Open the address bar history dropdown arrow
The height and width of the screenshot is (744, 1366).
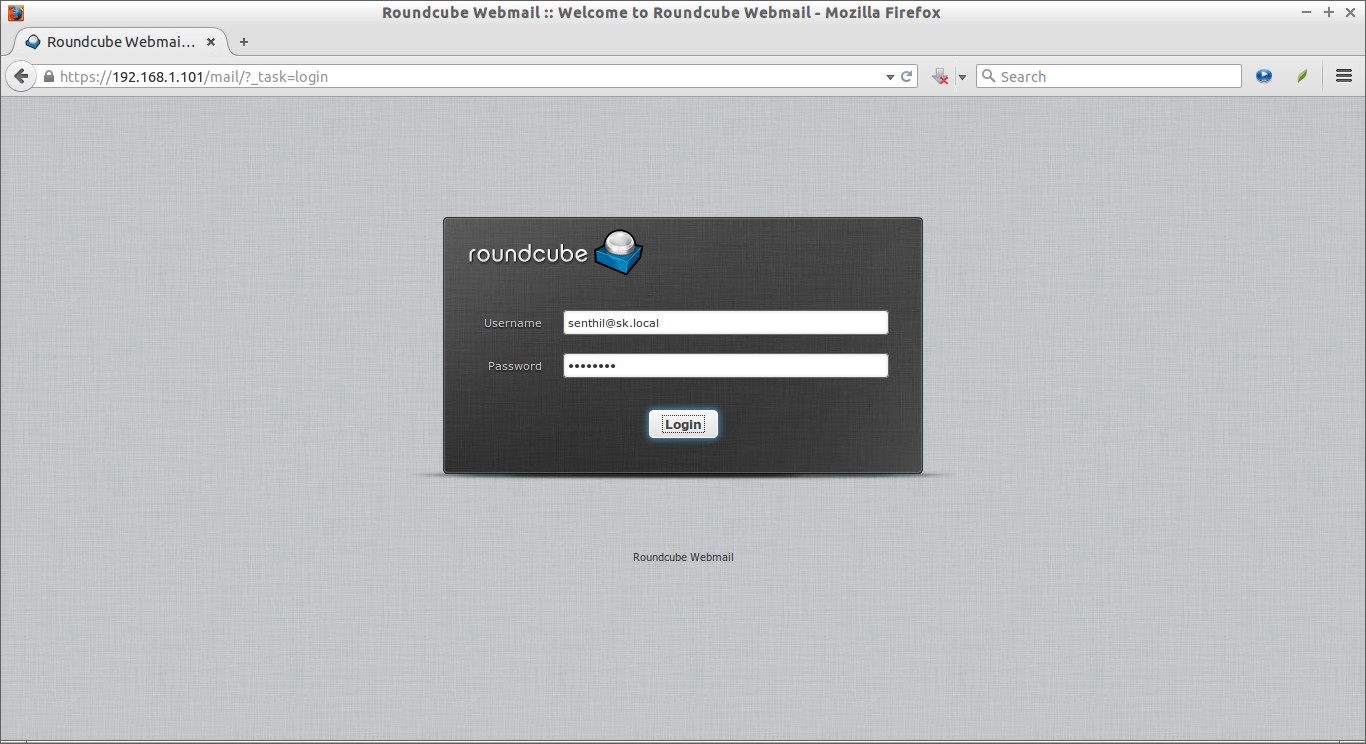(890, 77)
